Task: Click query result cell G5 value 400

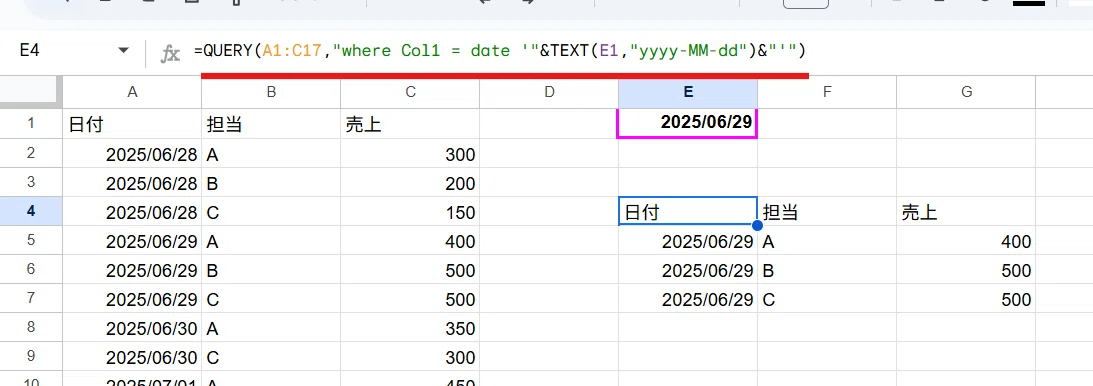Action: click(966, 240)
